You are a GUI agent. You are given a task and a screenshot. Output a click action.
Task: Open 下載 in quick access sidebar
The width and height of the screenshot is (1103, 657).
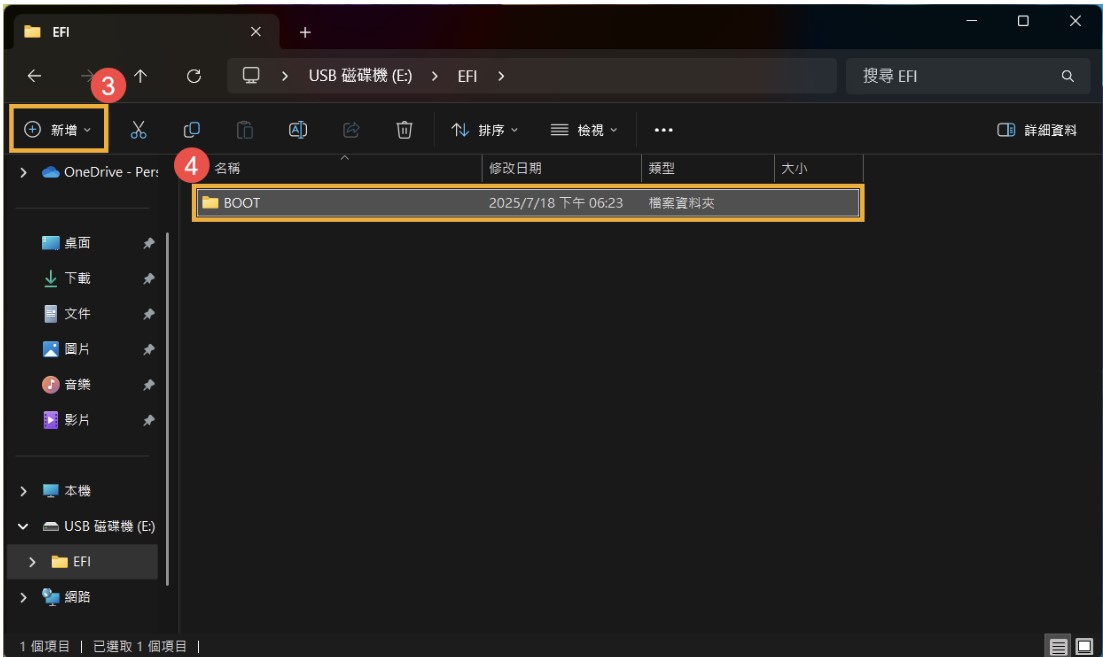tap(77, 278)
